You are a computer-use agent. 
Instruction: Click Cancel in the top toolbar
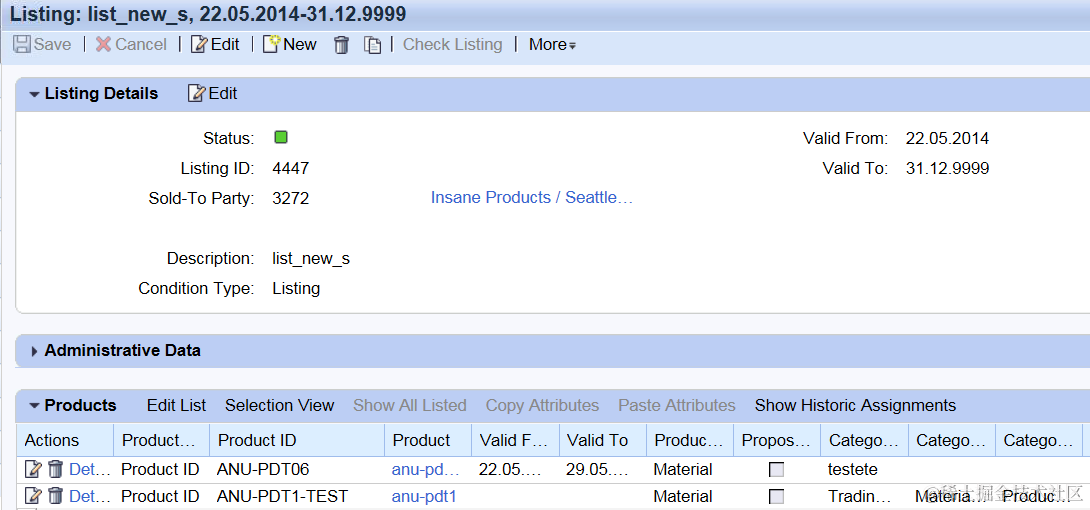coord(131,44)
